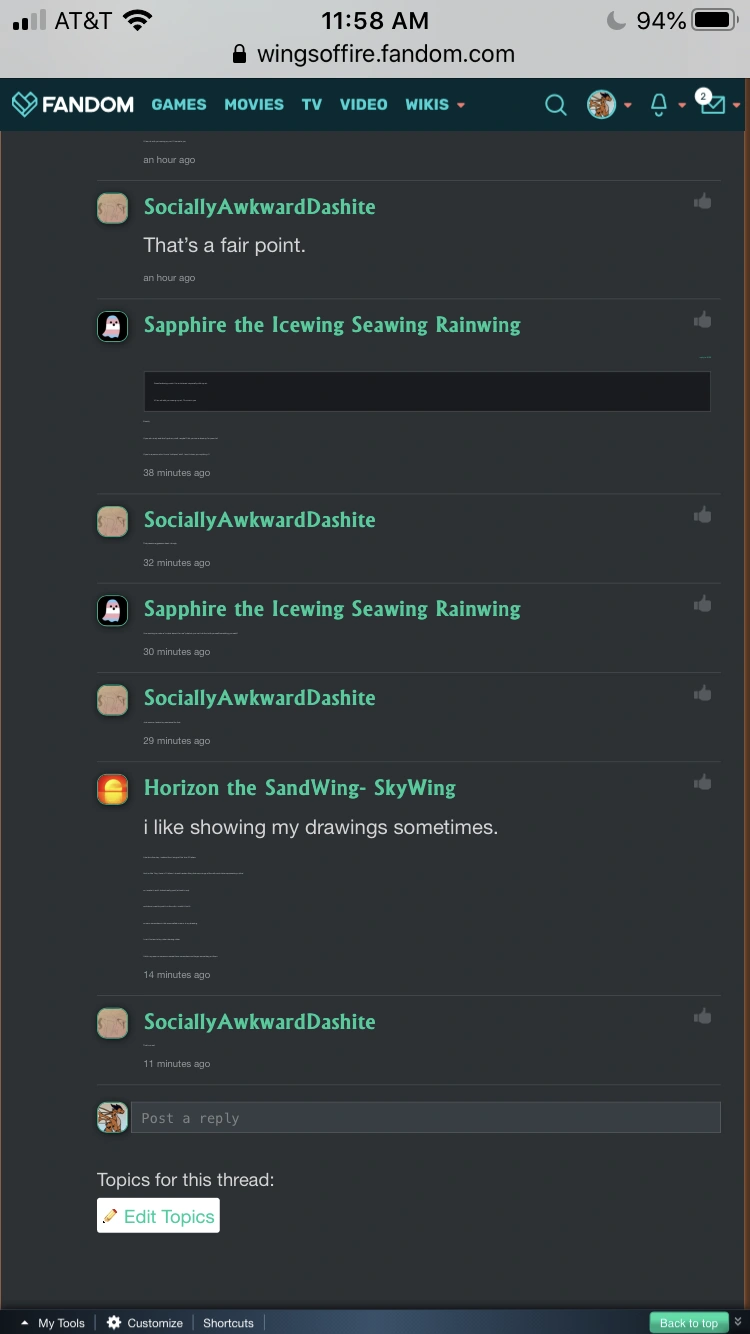Open the notifications bell icon
The width and height of the screenshot is (750, 1334).
(659, 104)
